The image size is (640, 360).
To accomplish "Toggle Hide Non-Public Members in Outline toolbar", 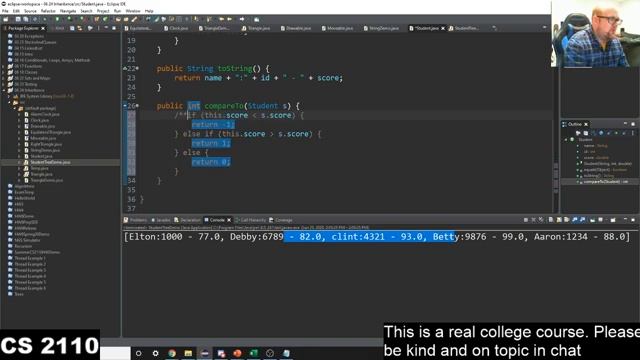I will [x=617, y=133].
